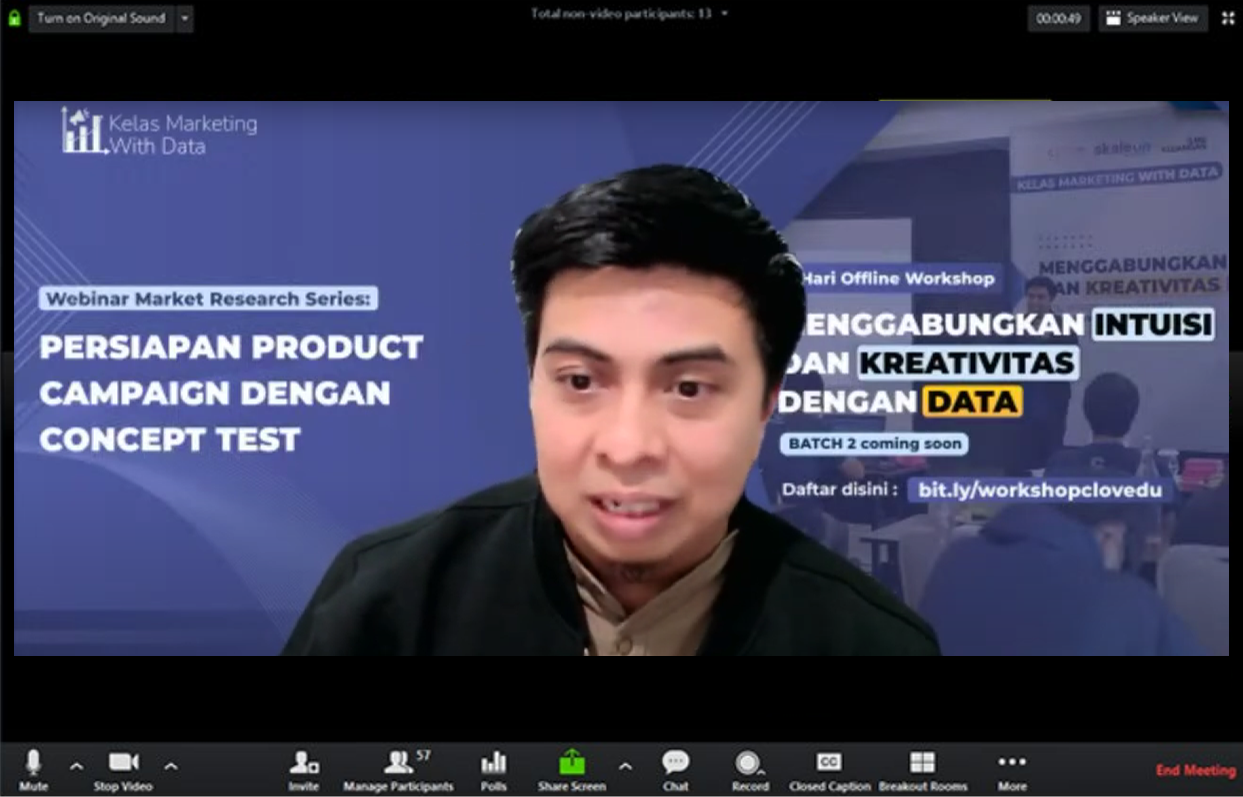Expand share options arrow beside Share Screen
Image resolution: width=1243 pixels, height=797 pixels.
coord(626,767)
